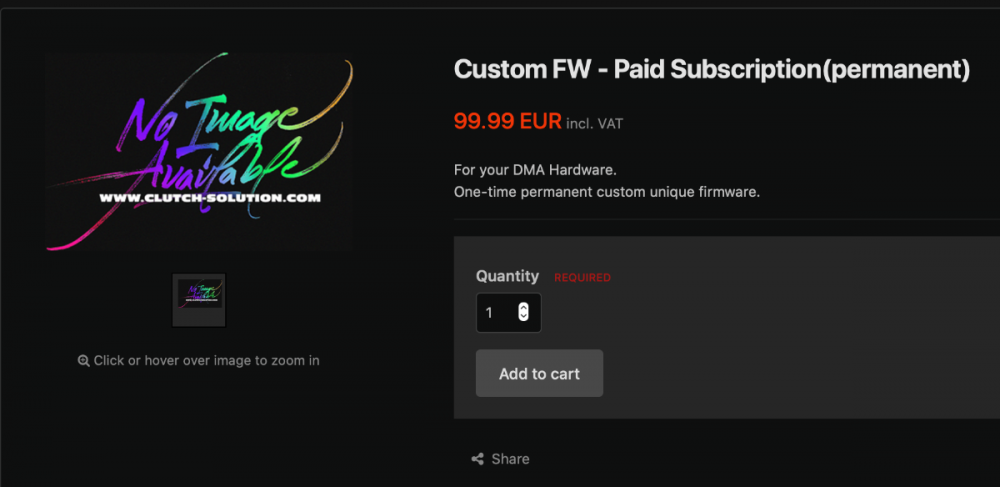Viewport: 1000px width, 487px height.
Task: Click the incl. VAT label
Action: (x=594, y=124)
